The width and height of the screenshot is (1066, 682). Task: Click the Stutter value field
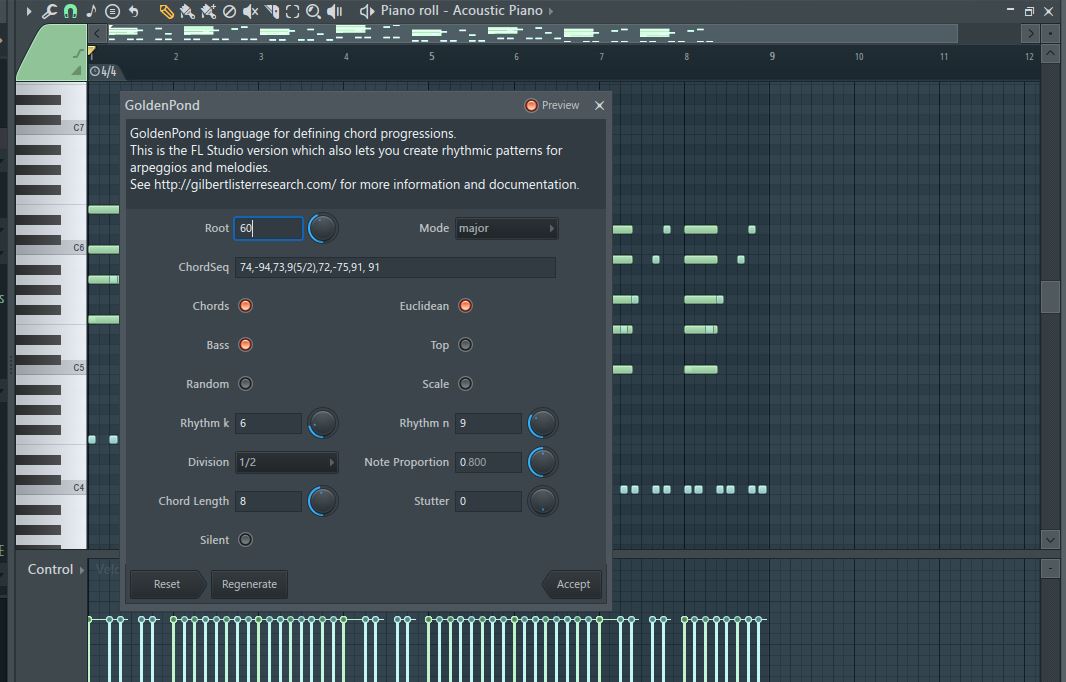[x=488, y=501]
